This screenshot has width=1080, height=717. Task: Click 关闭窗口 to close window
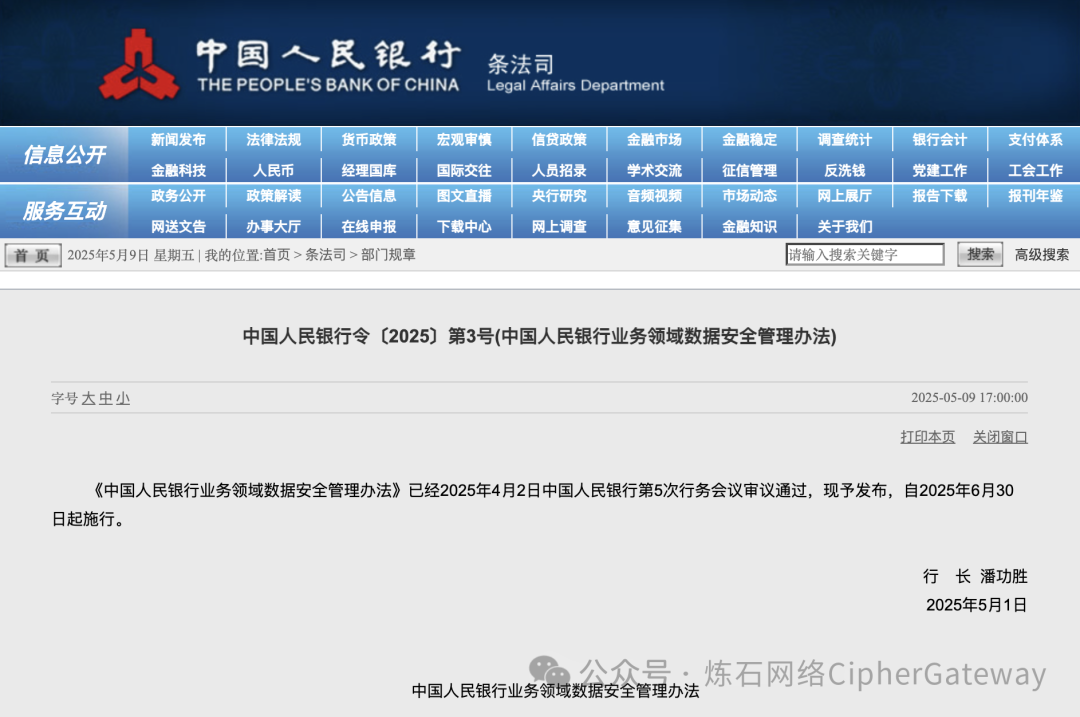click(x=1000, y=437)
